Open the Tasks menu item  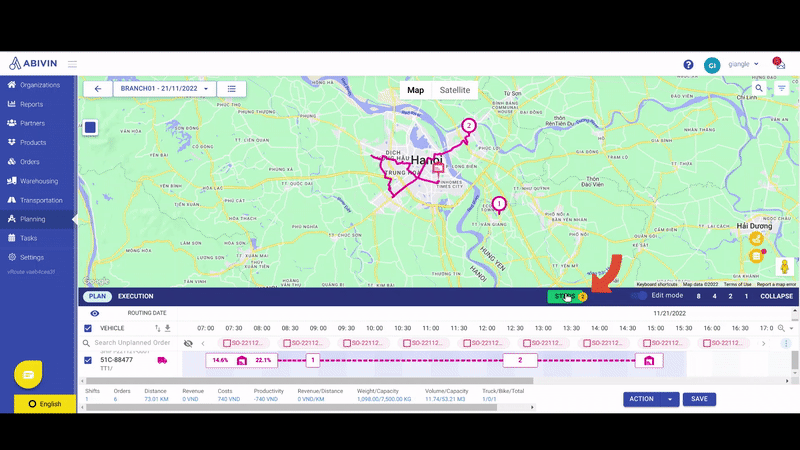coord(29,238)
